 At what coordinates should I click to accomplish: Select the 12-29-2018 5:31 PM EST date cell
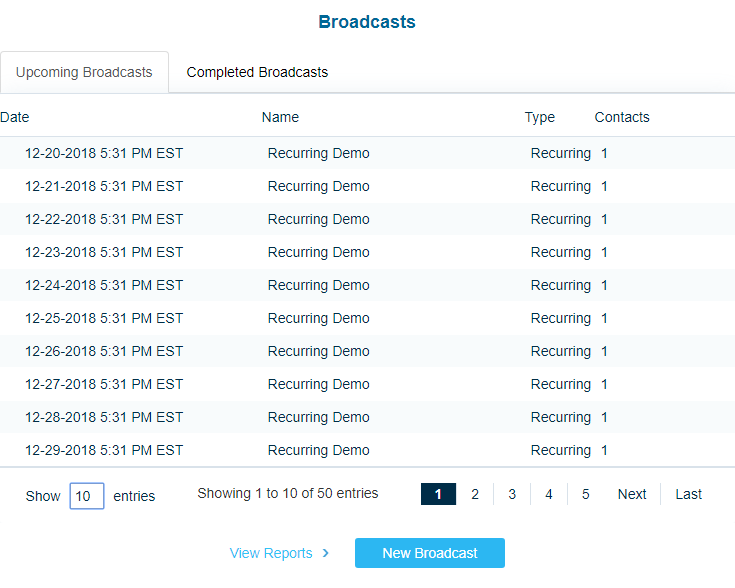(x=104, y=450)
